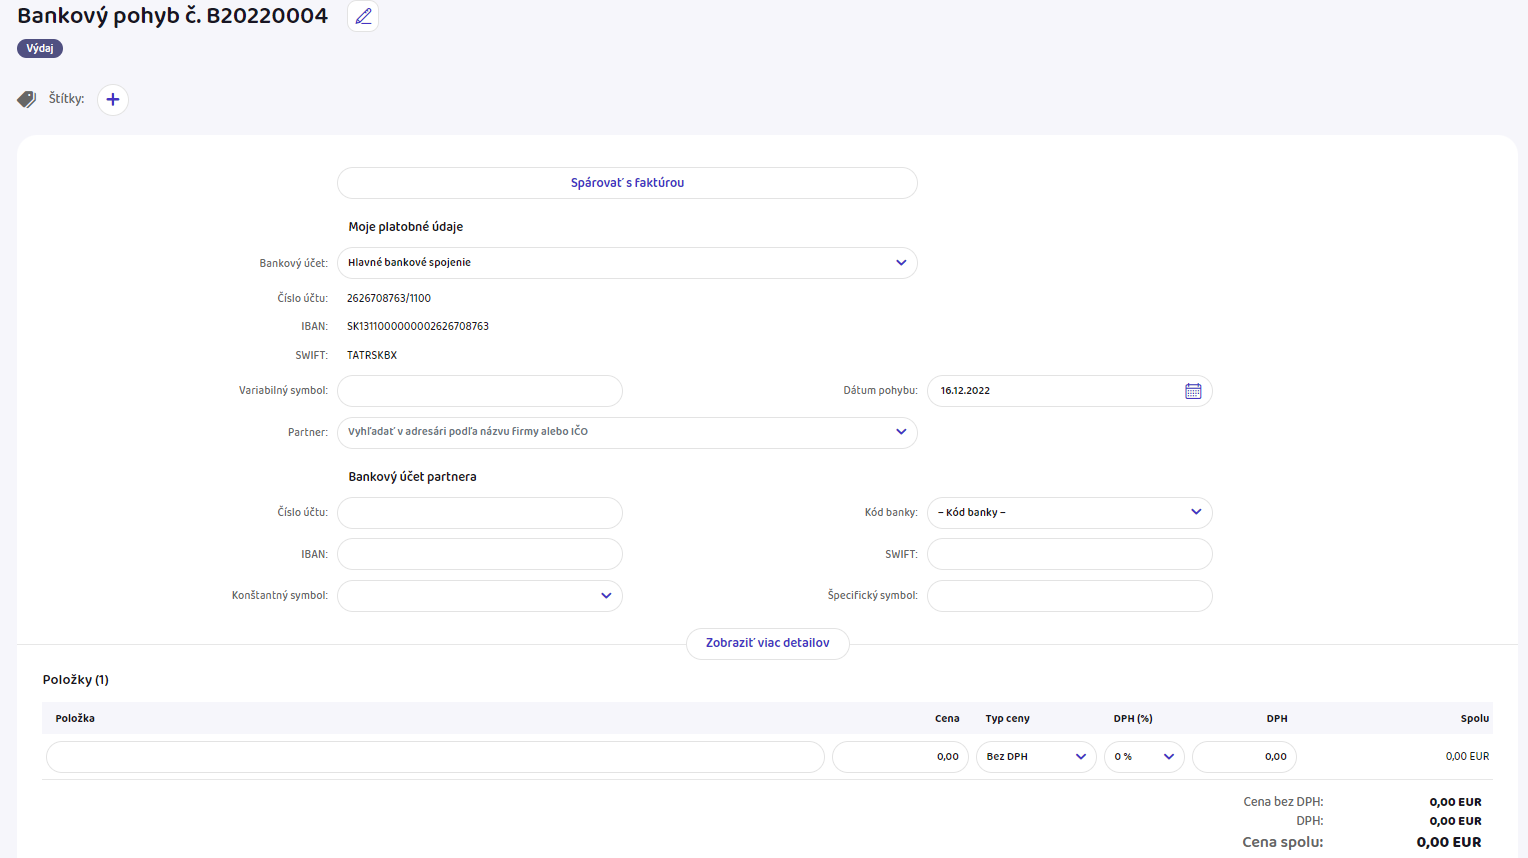Viewport: 1528px width, 858px height.
Task: Open DPH percentage dropdown showing 0 %
Action: coord(1143,757)
